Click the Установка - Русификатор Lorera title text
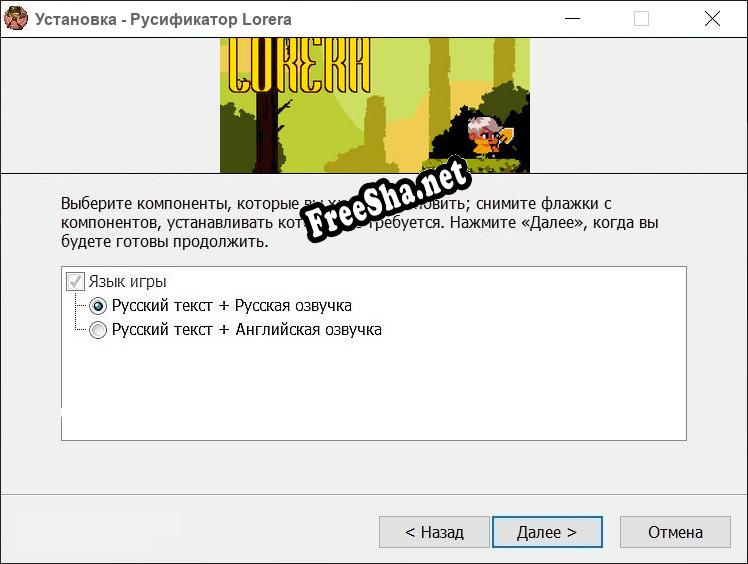The width and height of the screenshot is (748, 564). coord(163,19)
